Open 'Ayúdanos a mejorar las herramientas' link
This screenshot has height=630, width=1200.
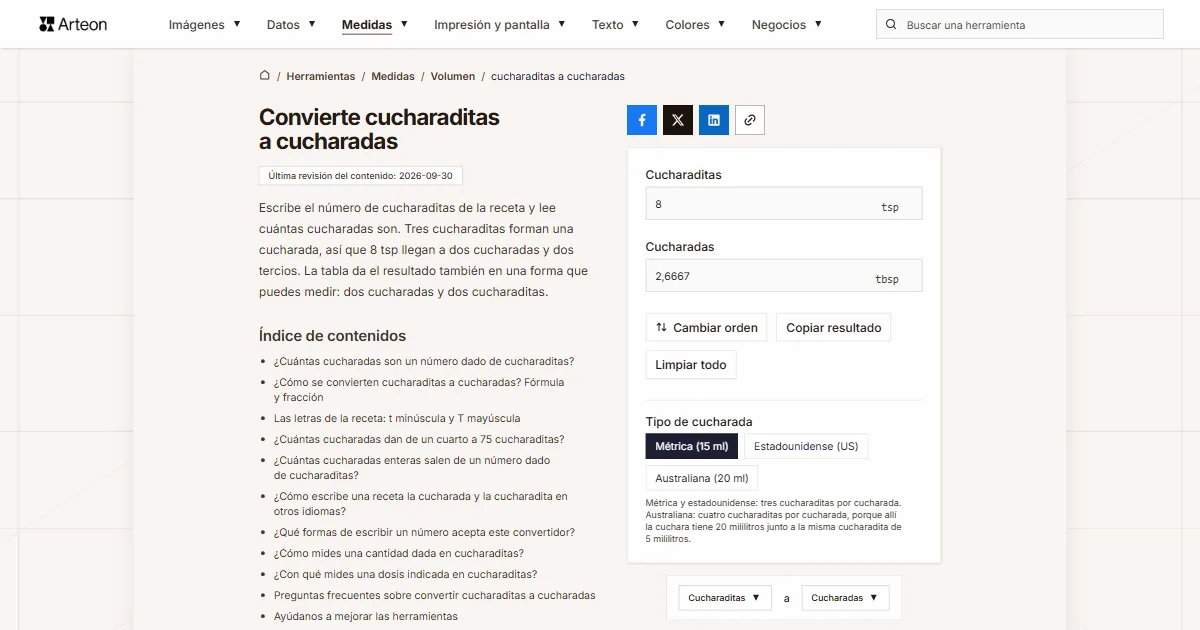tap(366, 616)
